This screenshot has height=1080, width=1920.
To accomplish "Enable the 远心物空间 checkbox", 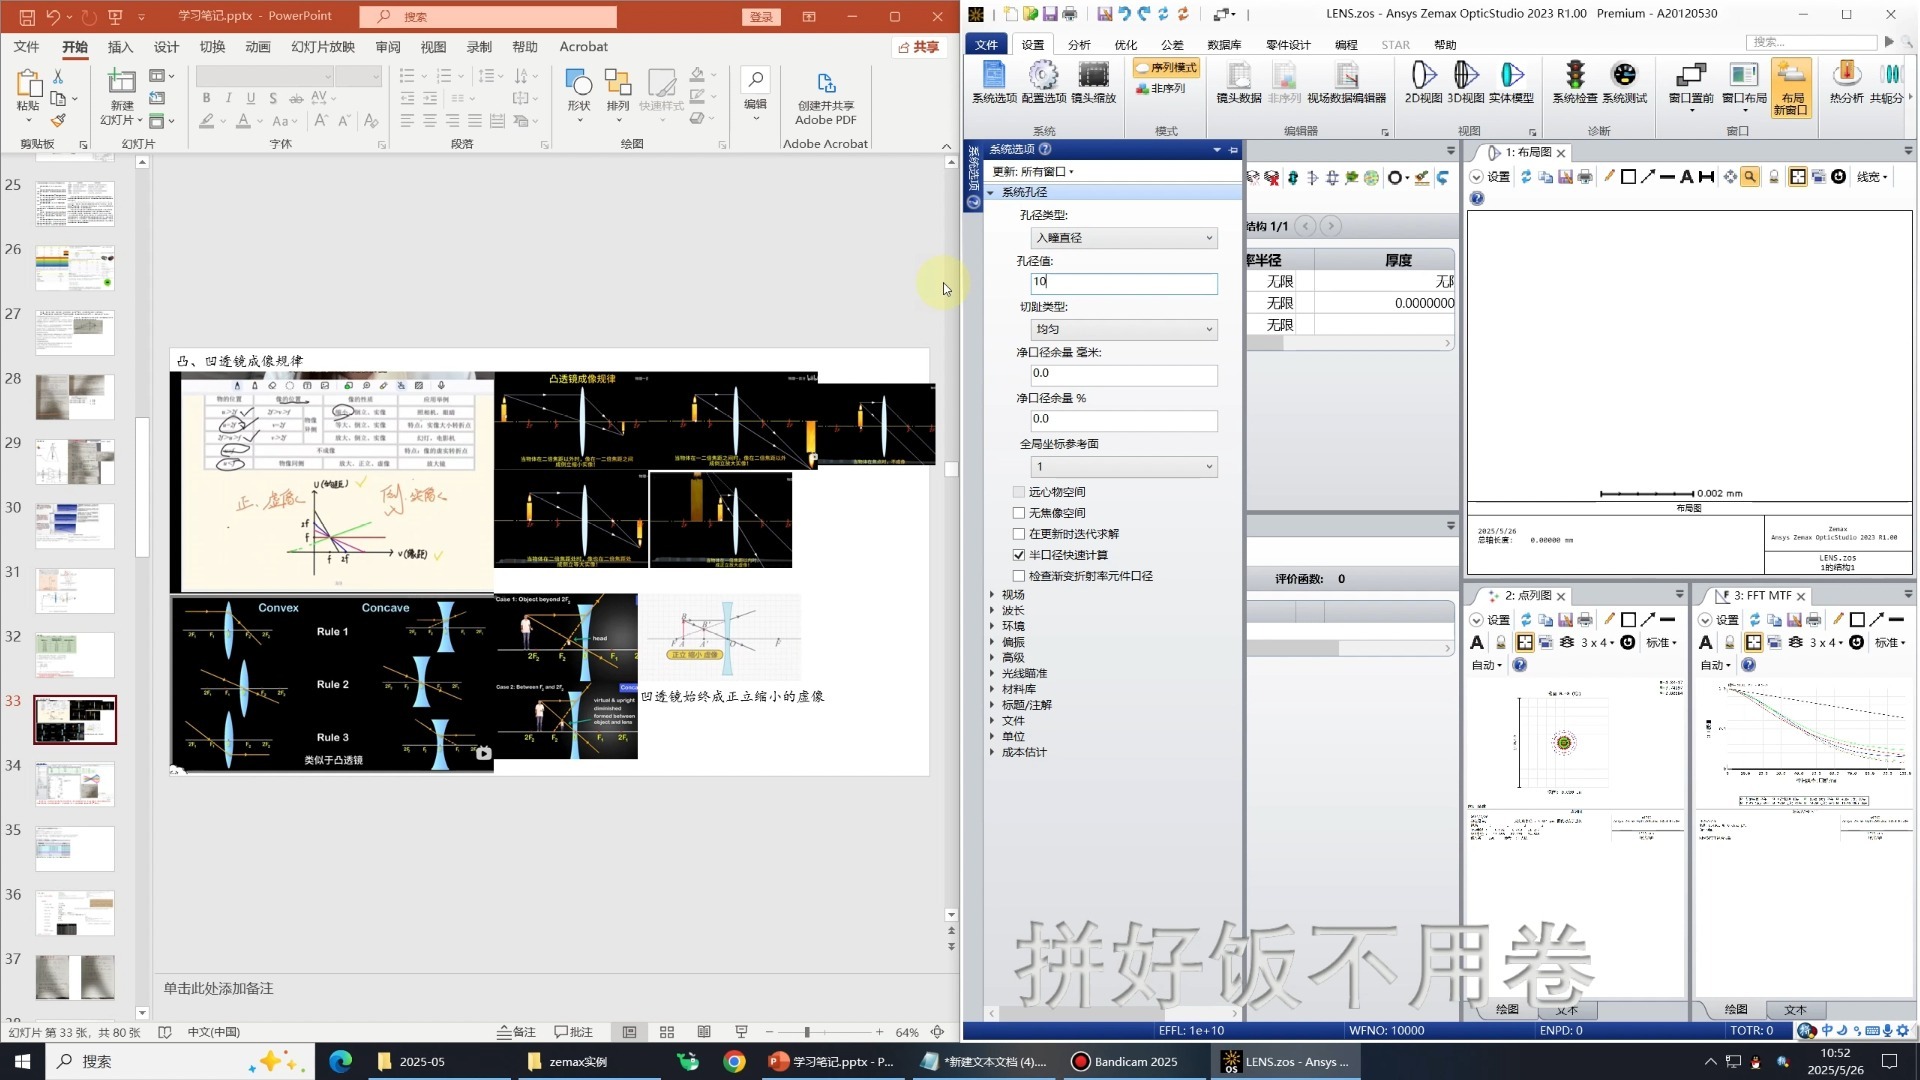I will coord(1019,492).
